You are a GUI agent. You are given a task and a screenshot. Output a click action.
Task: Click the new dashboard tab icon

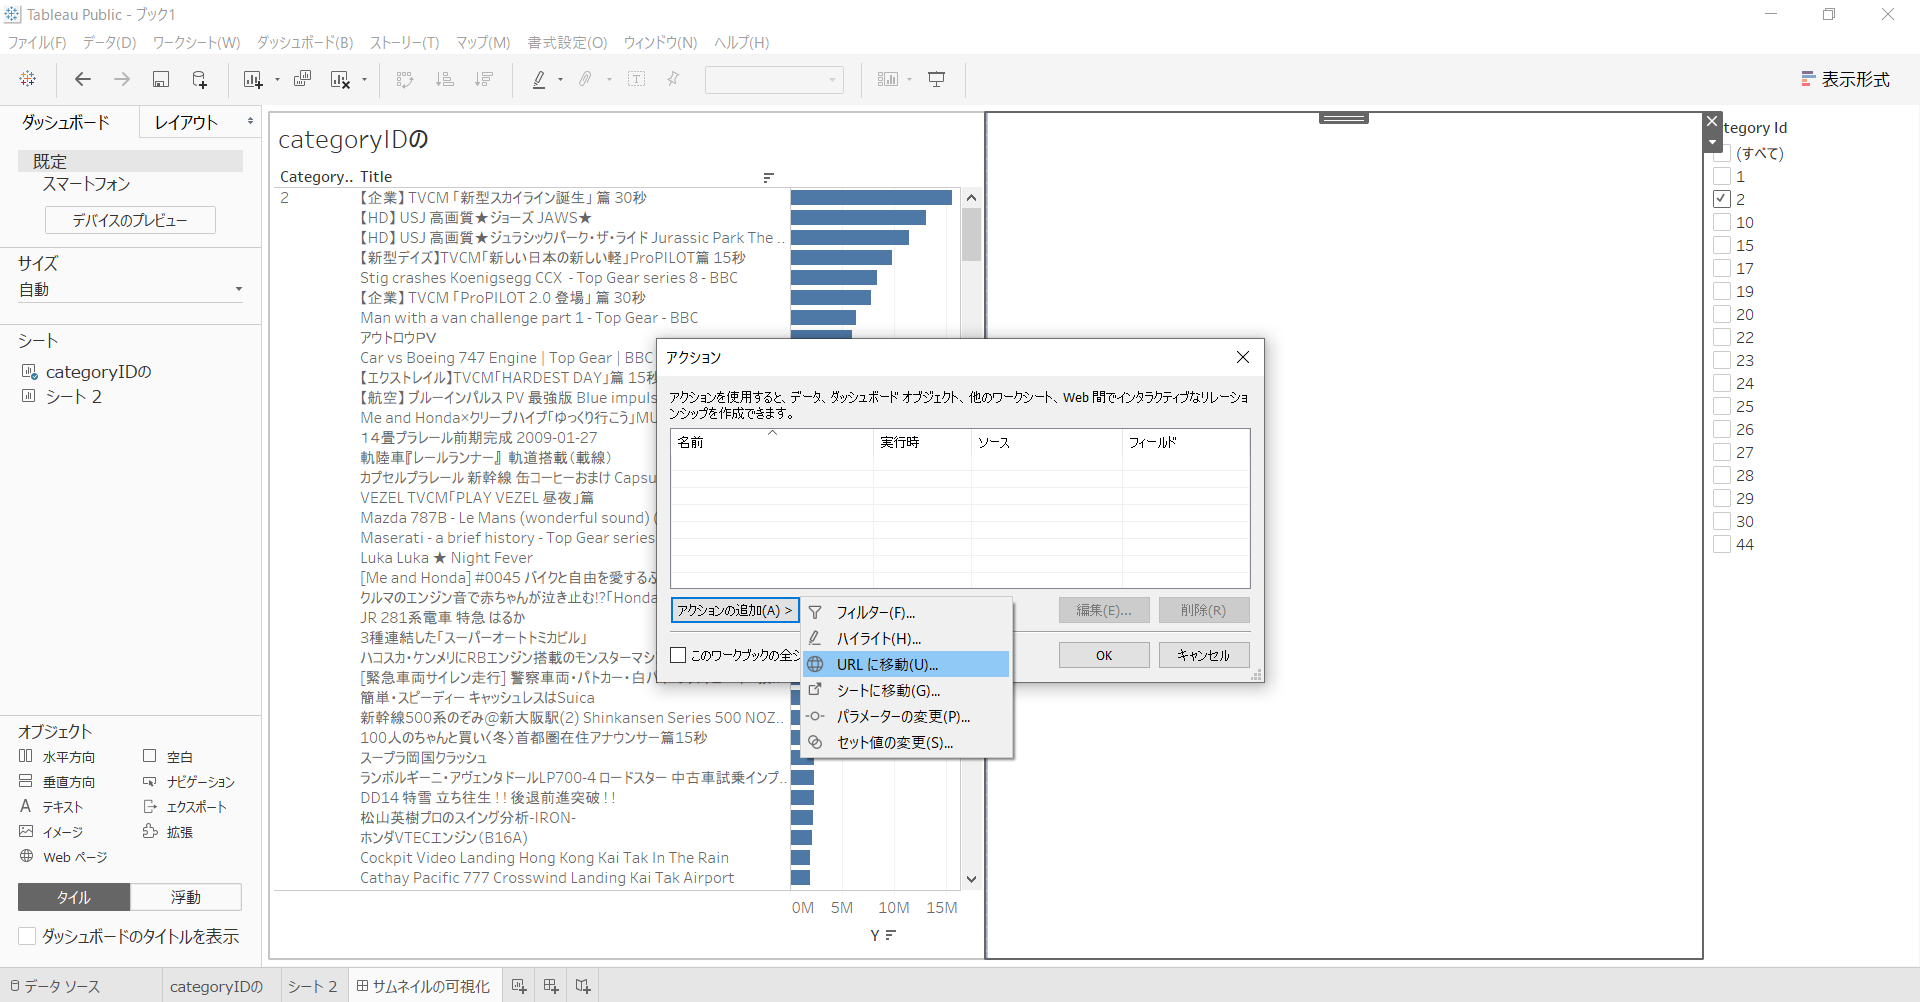pyautogui.click(x=551, y=986)
